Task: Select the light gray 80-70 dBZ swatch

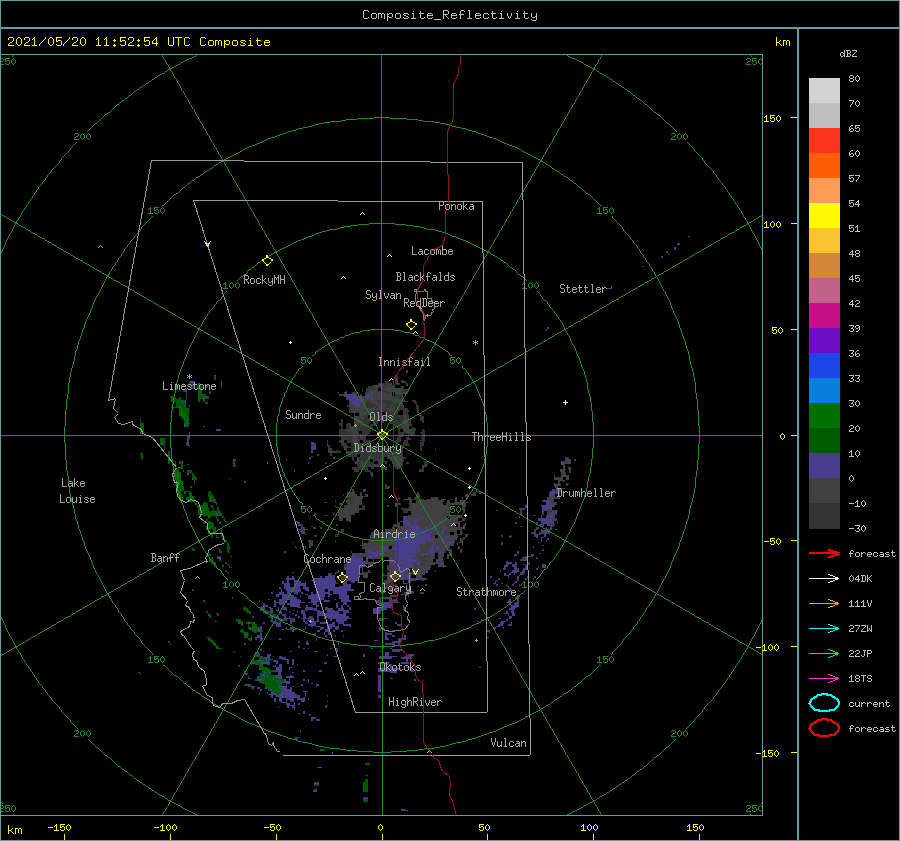Action: coord(824,90)
